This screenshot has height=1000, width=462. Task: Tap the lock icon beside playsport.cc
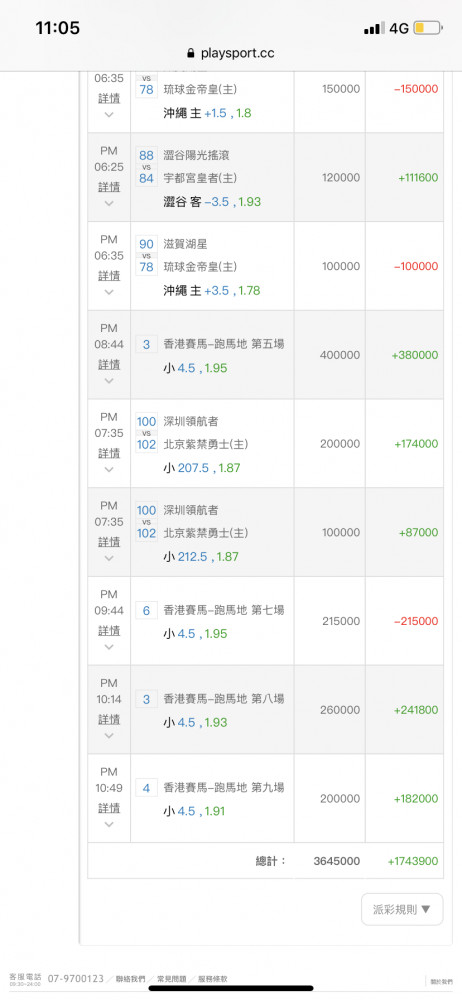(190, 54)
